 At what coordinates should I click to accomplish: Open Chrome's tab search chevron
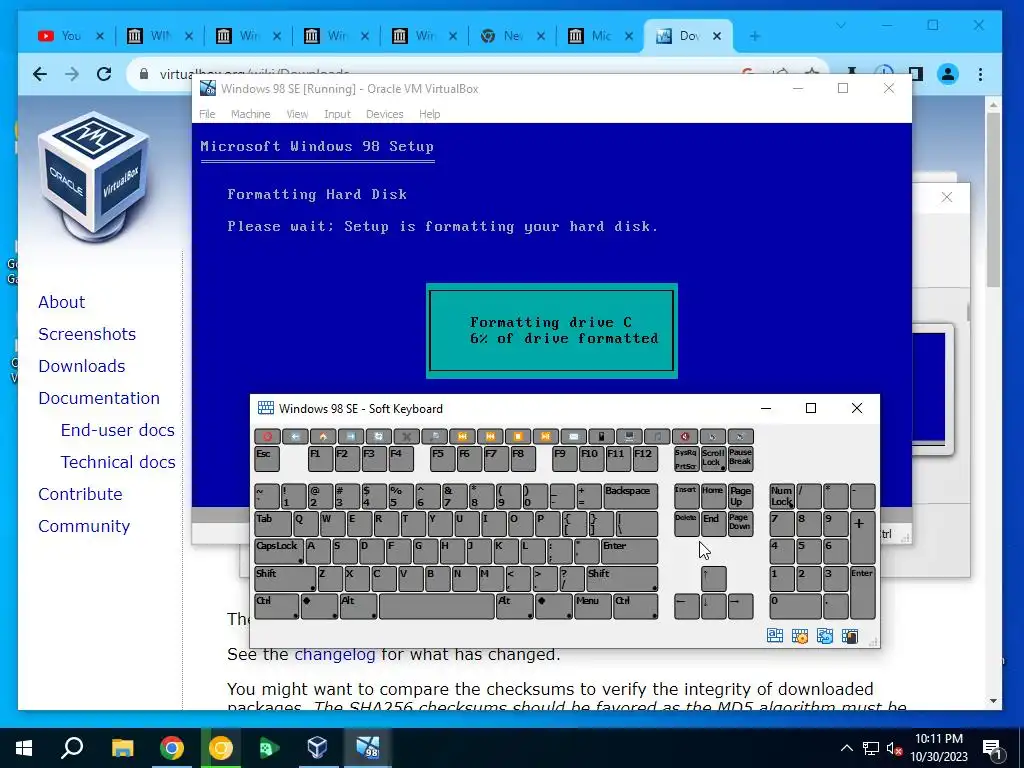840,25
